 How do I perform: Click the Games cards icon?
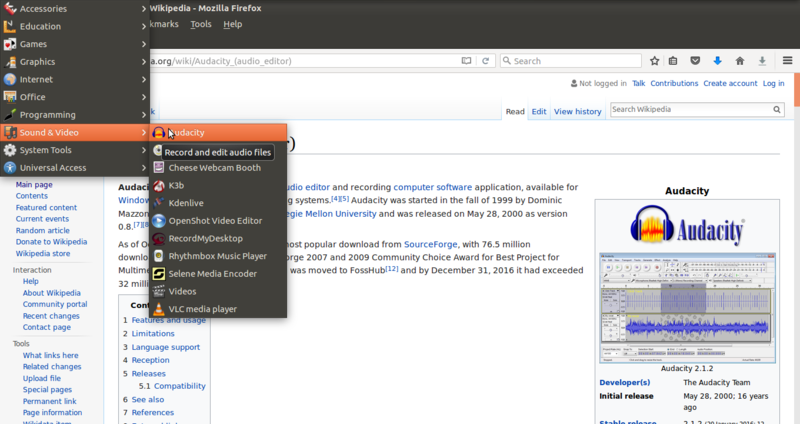10,44
